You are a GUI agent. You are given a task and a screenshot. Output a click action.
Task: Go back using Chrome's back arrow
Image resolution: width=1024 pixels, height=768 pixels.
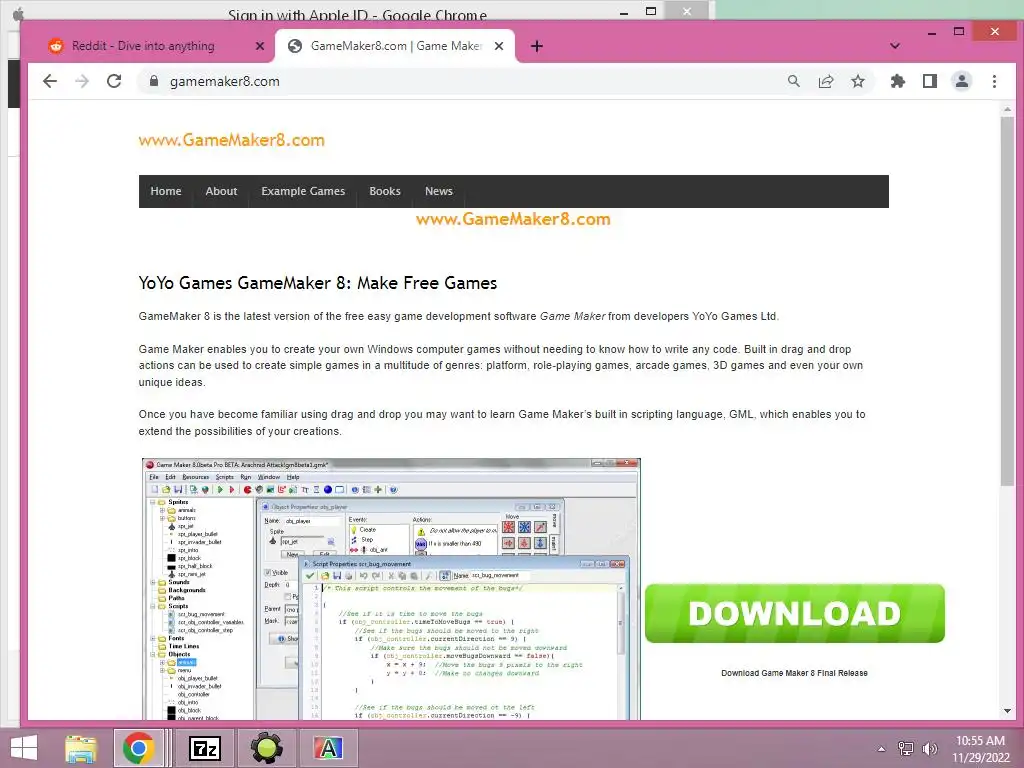point(50,81)
